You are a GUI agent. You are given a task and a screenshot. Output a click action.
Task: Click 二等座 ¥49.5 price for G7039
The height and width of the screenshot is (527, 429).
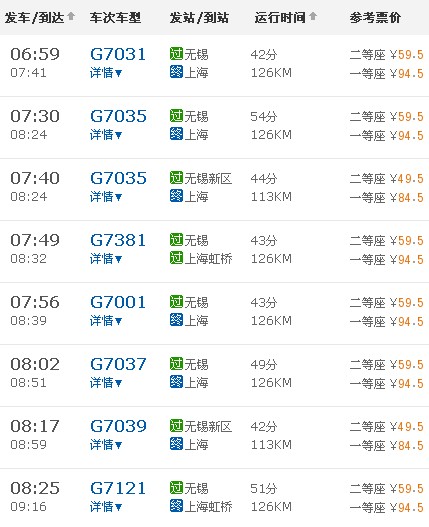coord(386,427)
